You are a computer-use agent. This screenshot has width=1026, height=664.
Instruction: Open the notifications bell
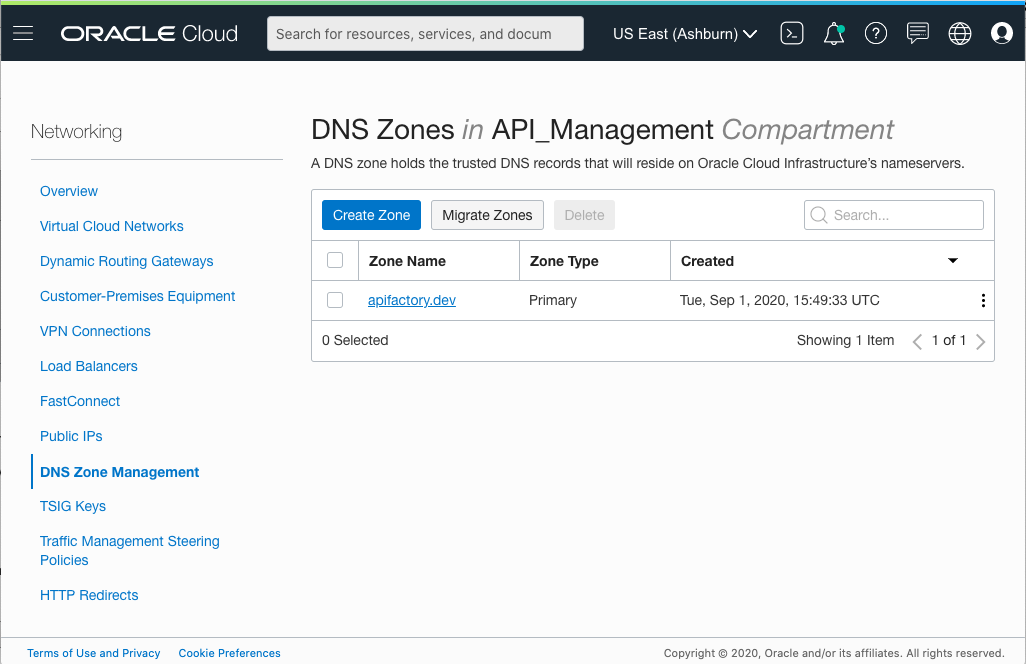[833, 33]
